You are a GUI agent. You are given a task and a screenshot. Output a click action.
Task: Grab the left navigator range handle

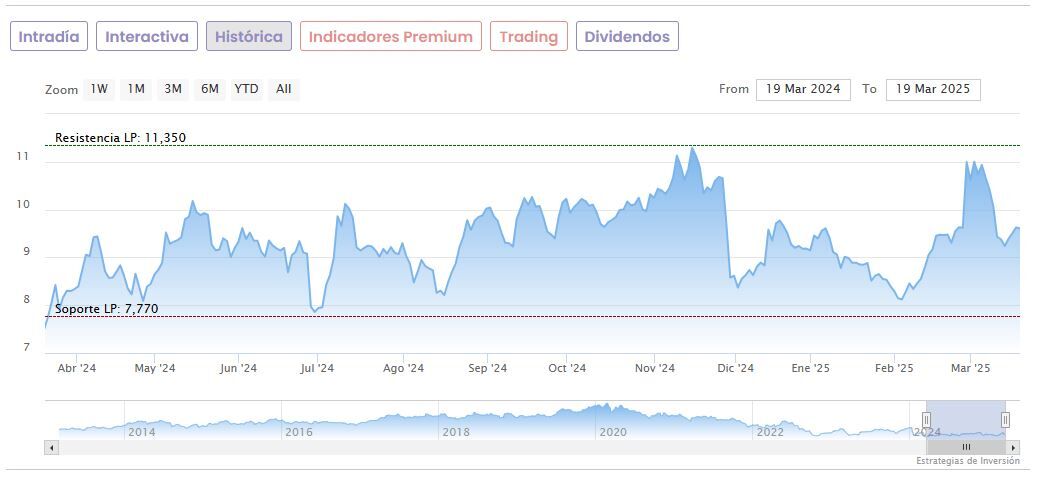(927, 420)
